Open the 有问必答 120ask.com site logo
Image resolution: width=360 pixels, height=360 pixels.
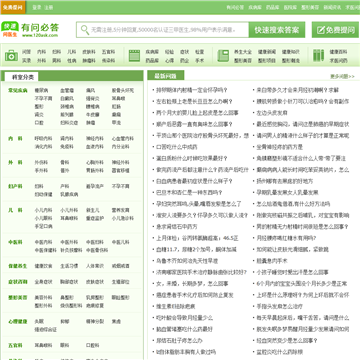tap(30, 29)
